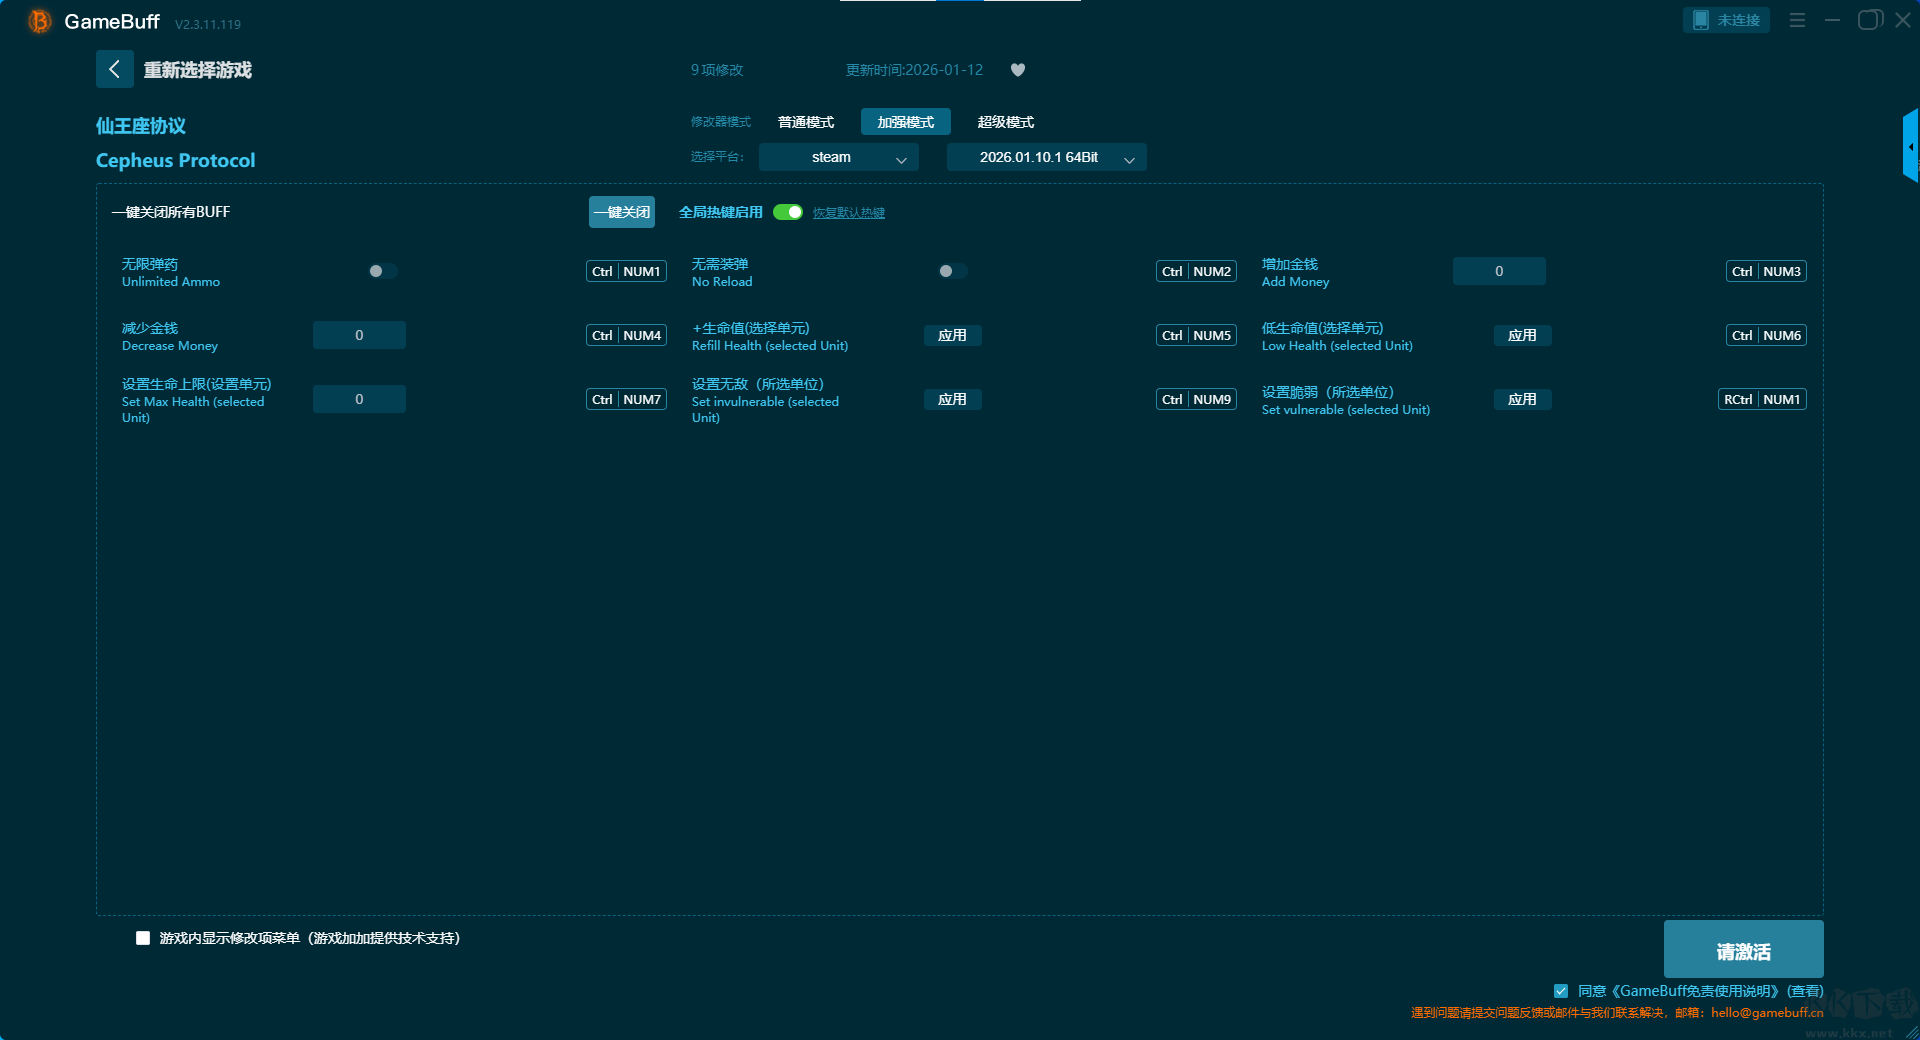Click the back arrow to reselect game
Screen dimensions: 1920x1040
point(114,69)
